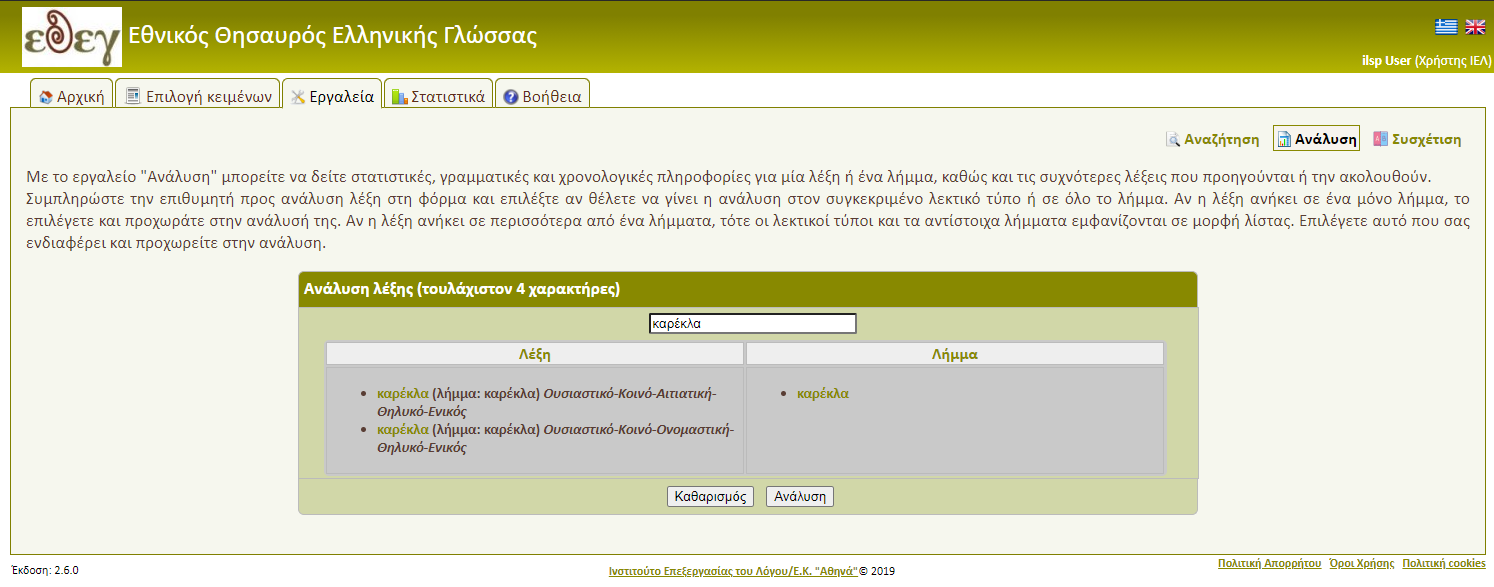The image size is (1494, 587).
Task: Open the Αρχική tab
Action: pyautogui.click(x=71, y=97)
